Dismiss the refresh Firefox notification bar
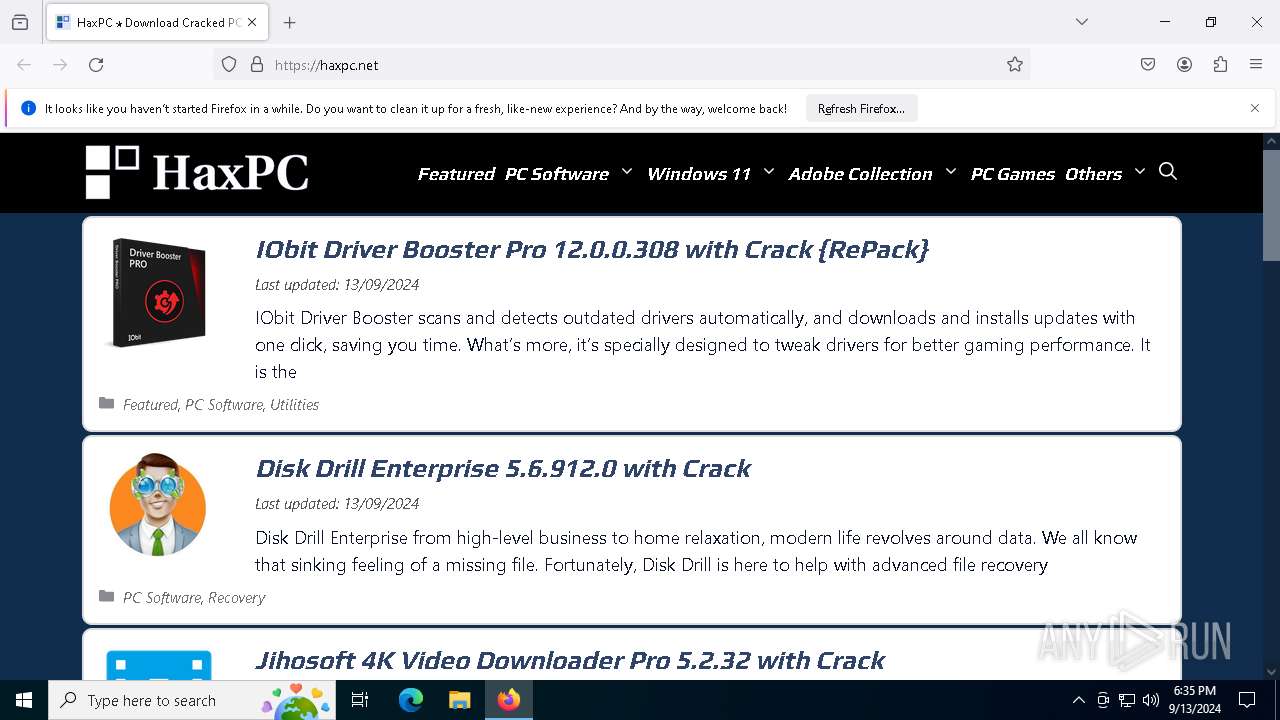The height and width of the screenshot is (720, 1280). [1255, 108]
